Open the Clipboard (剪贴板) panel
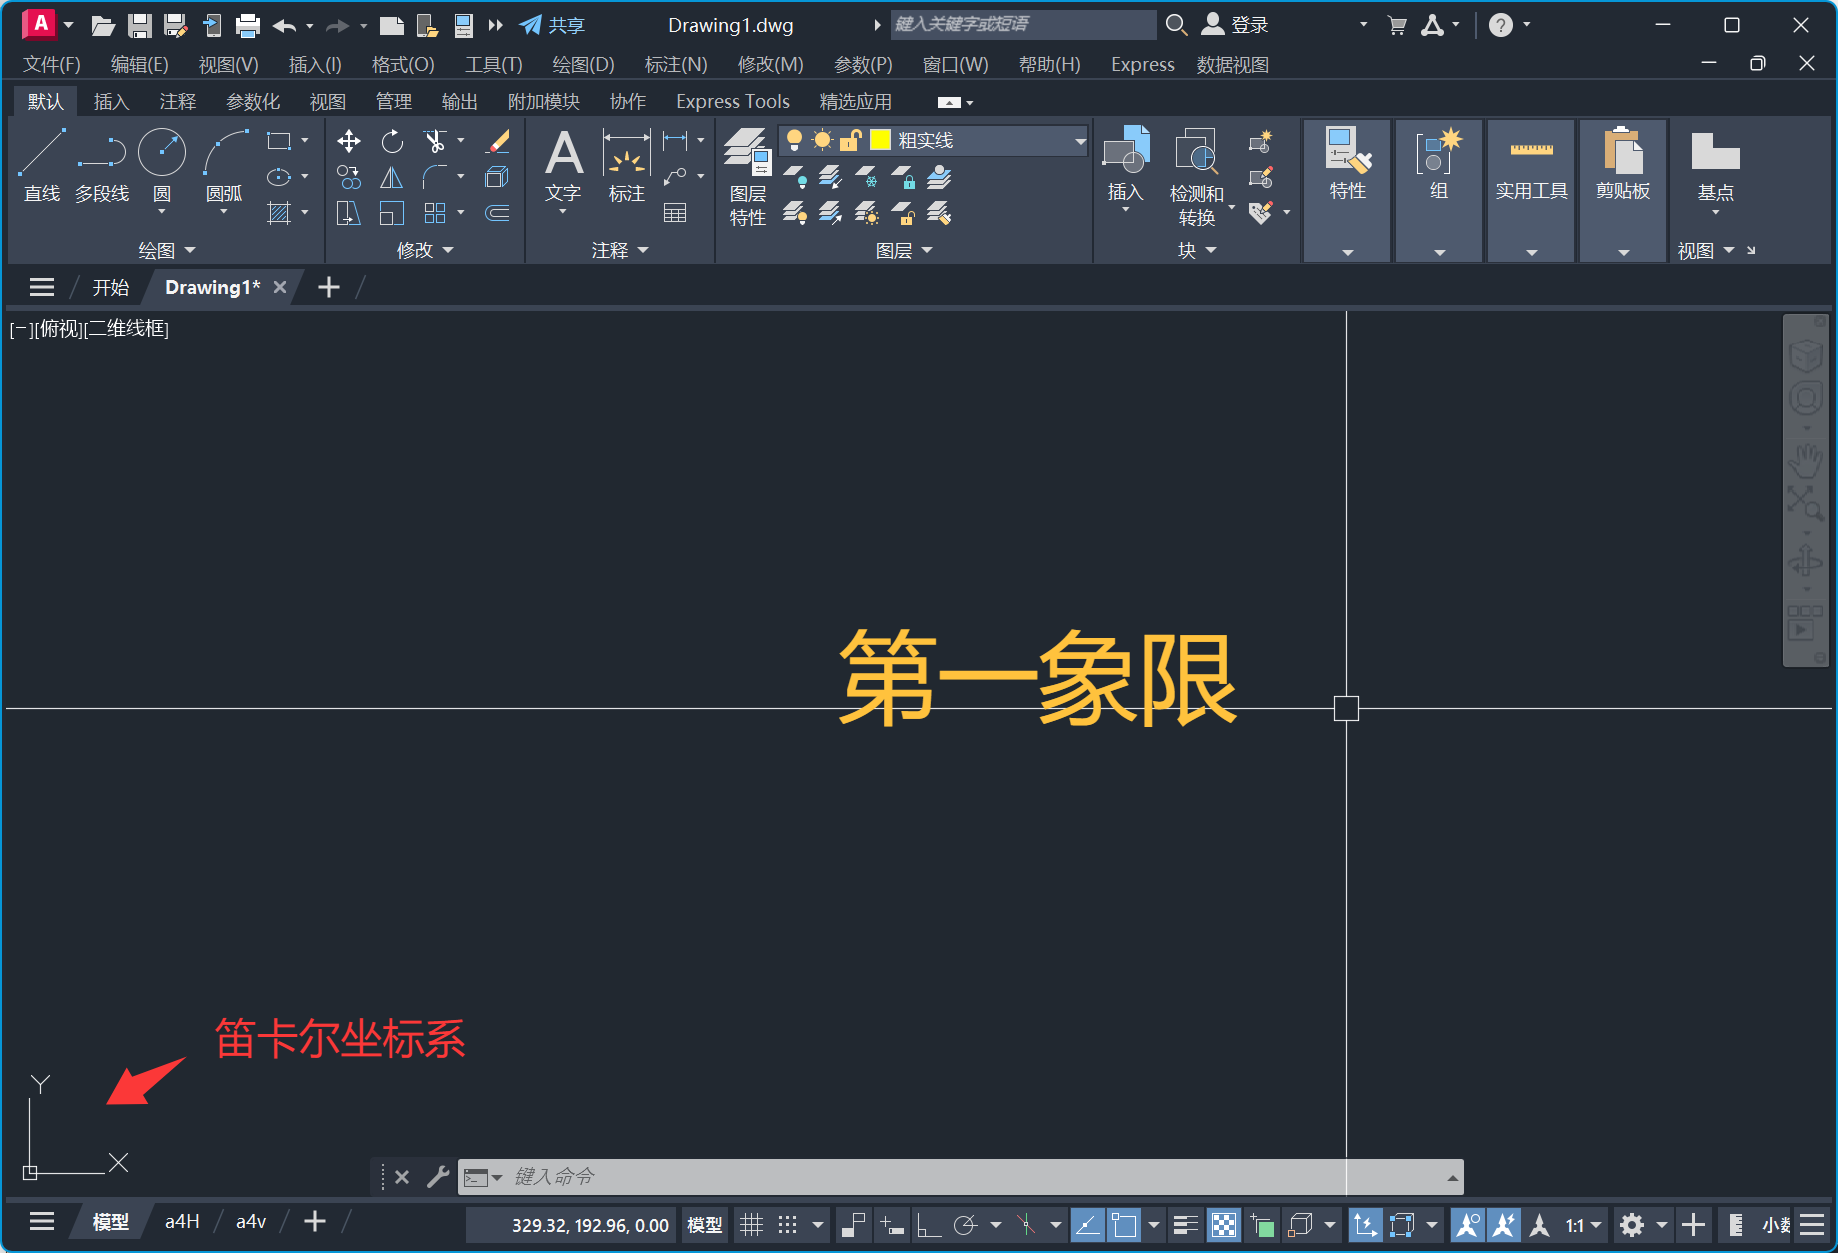1838x1253 pixels. pos(1623,165)
